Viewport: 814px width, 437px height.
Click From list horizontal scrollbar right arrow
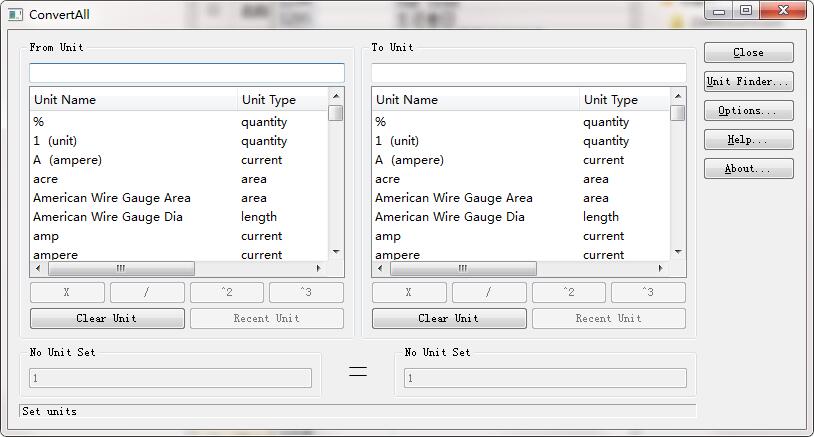pos(318,268)
